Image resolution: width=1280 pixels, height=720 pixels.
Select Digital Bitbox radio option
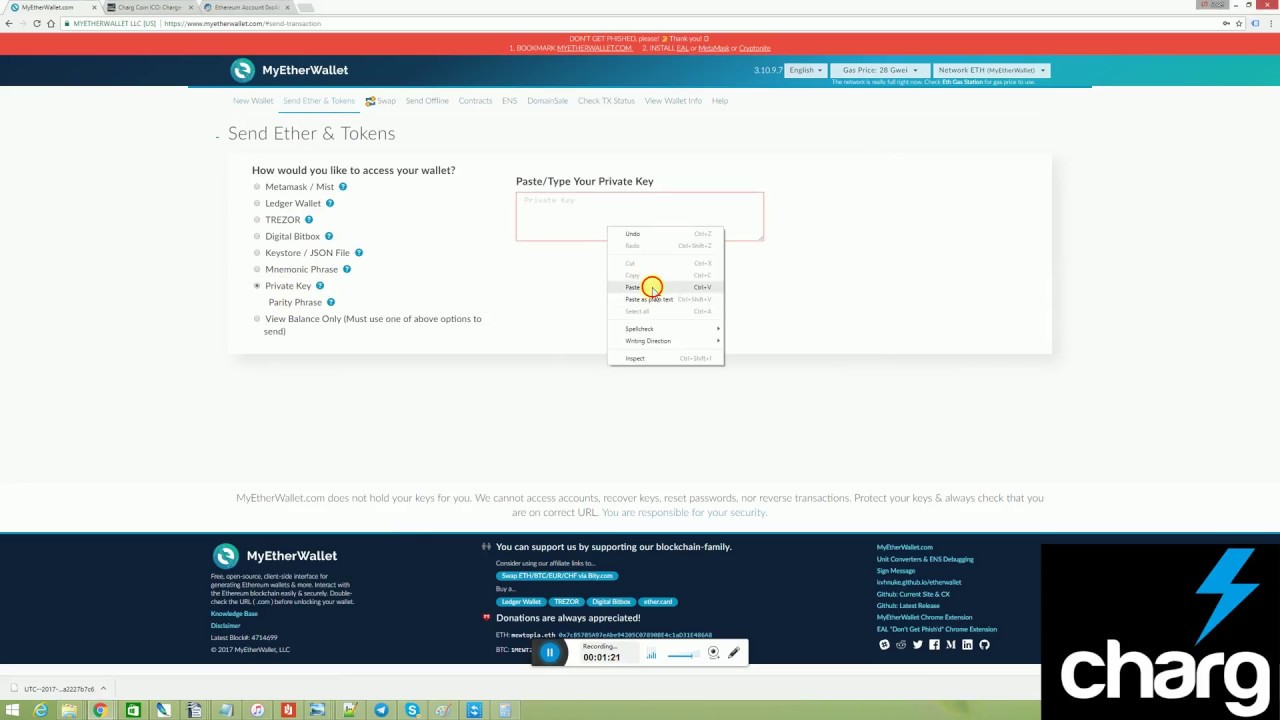click(257, 236)
